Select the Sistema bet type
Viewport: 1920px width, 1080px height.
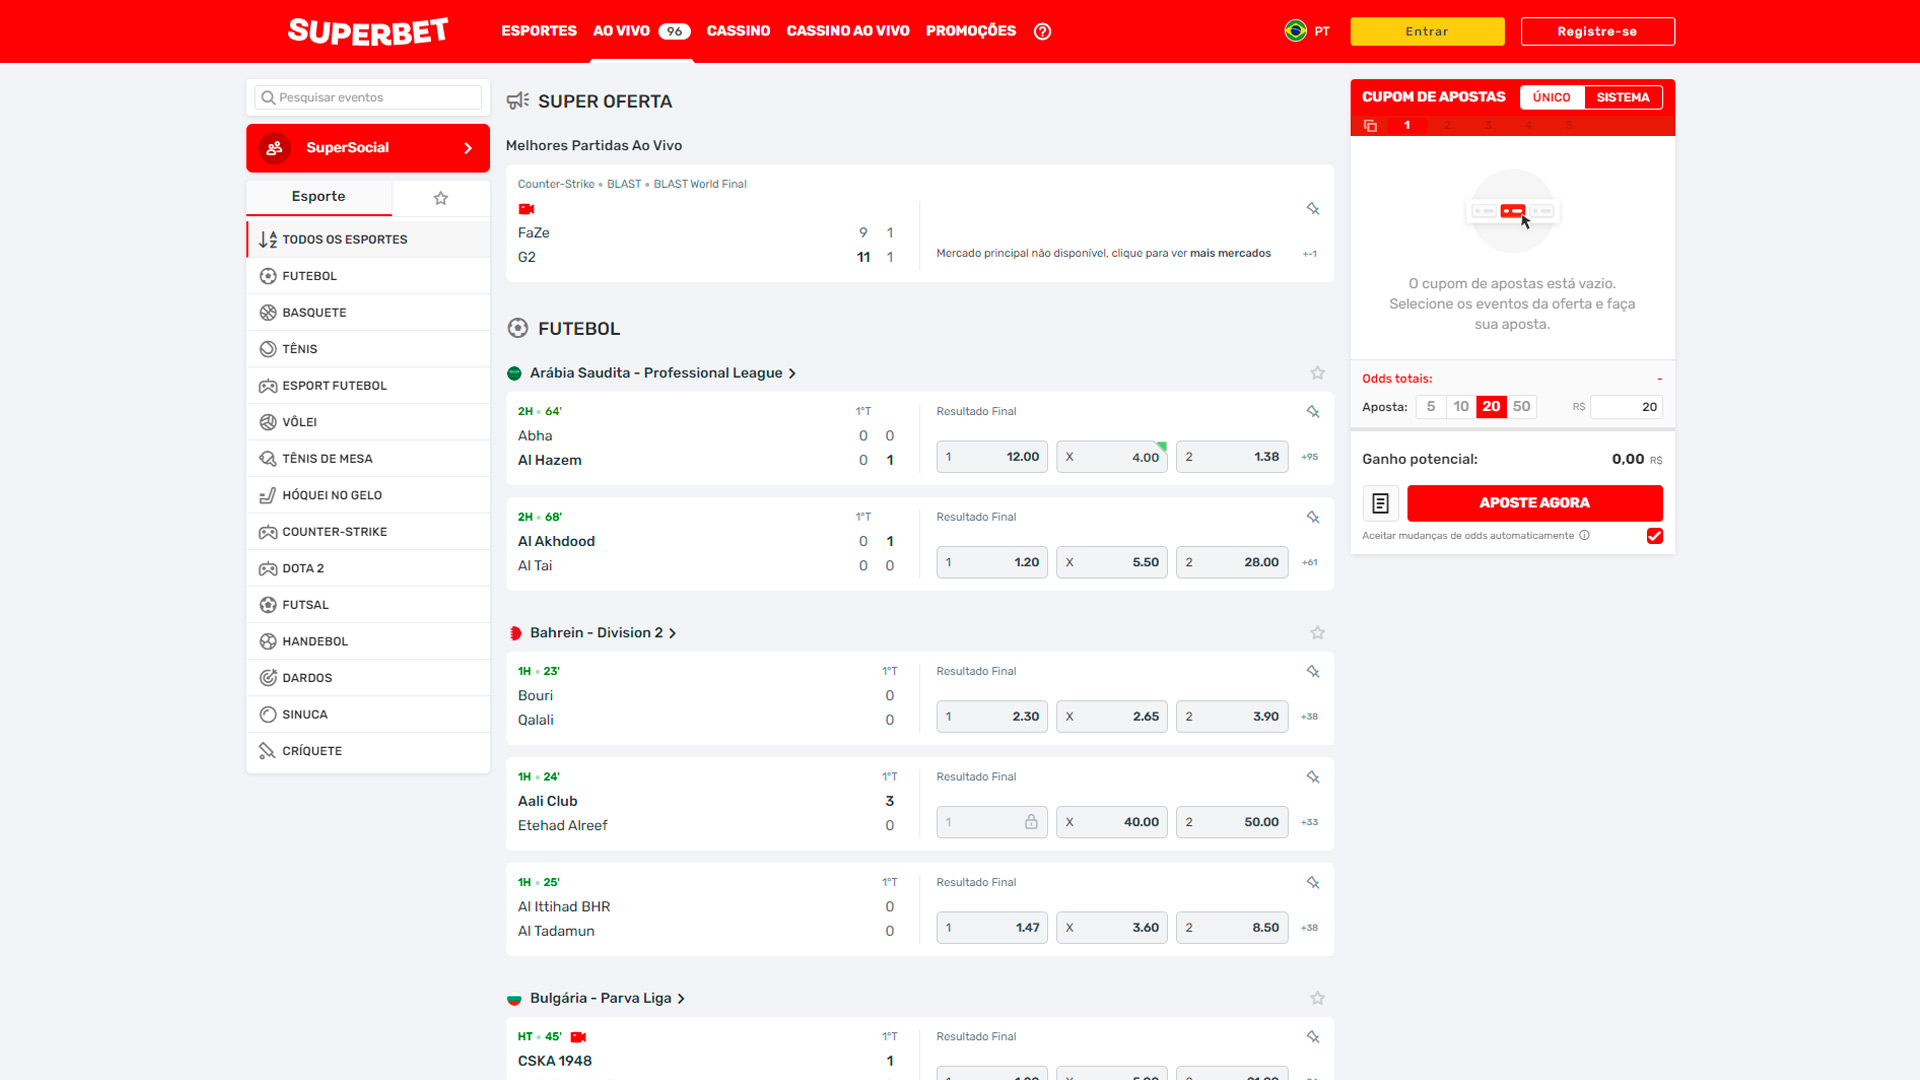coord(1623,97)
